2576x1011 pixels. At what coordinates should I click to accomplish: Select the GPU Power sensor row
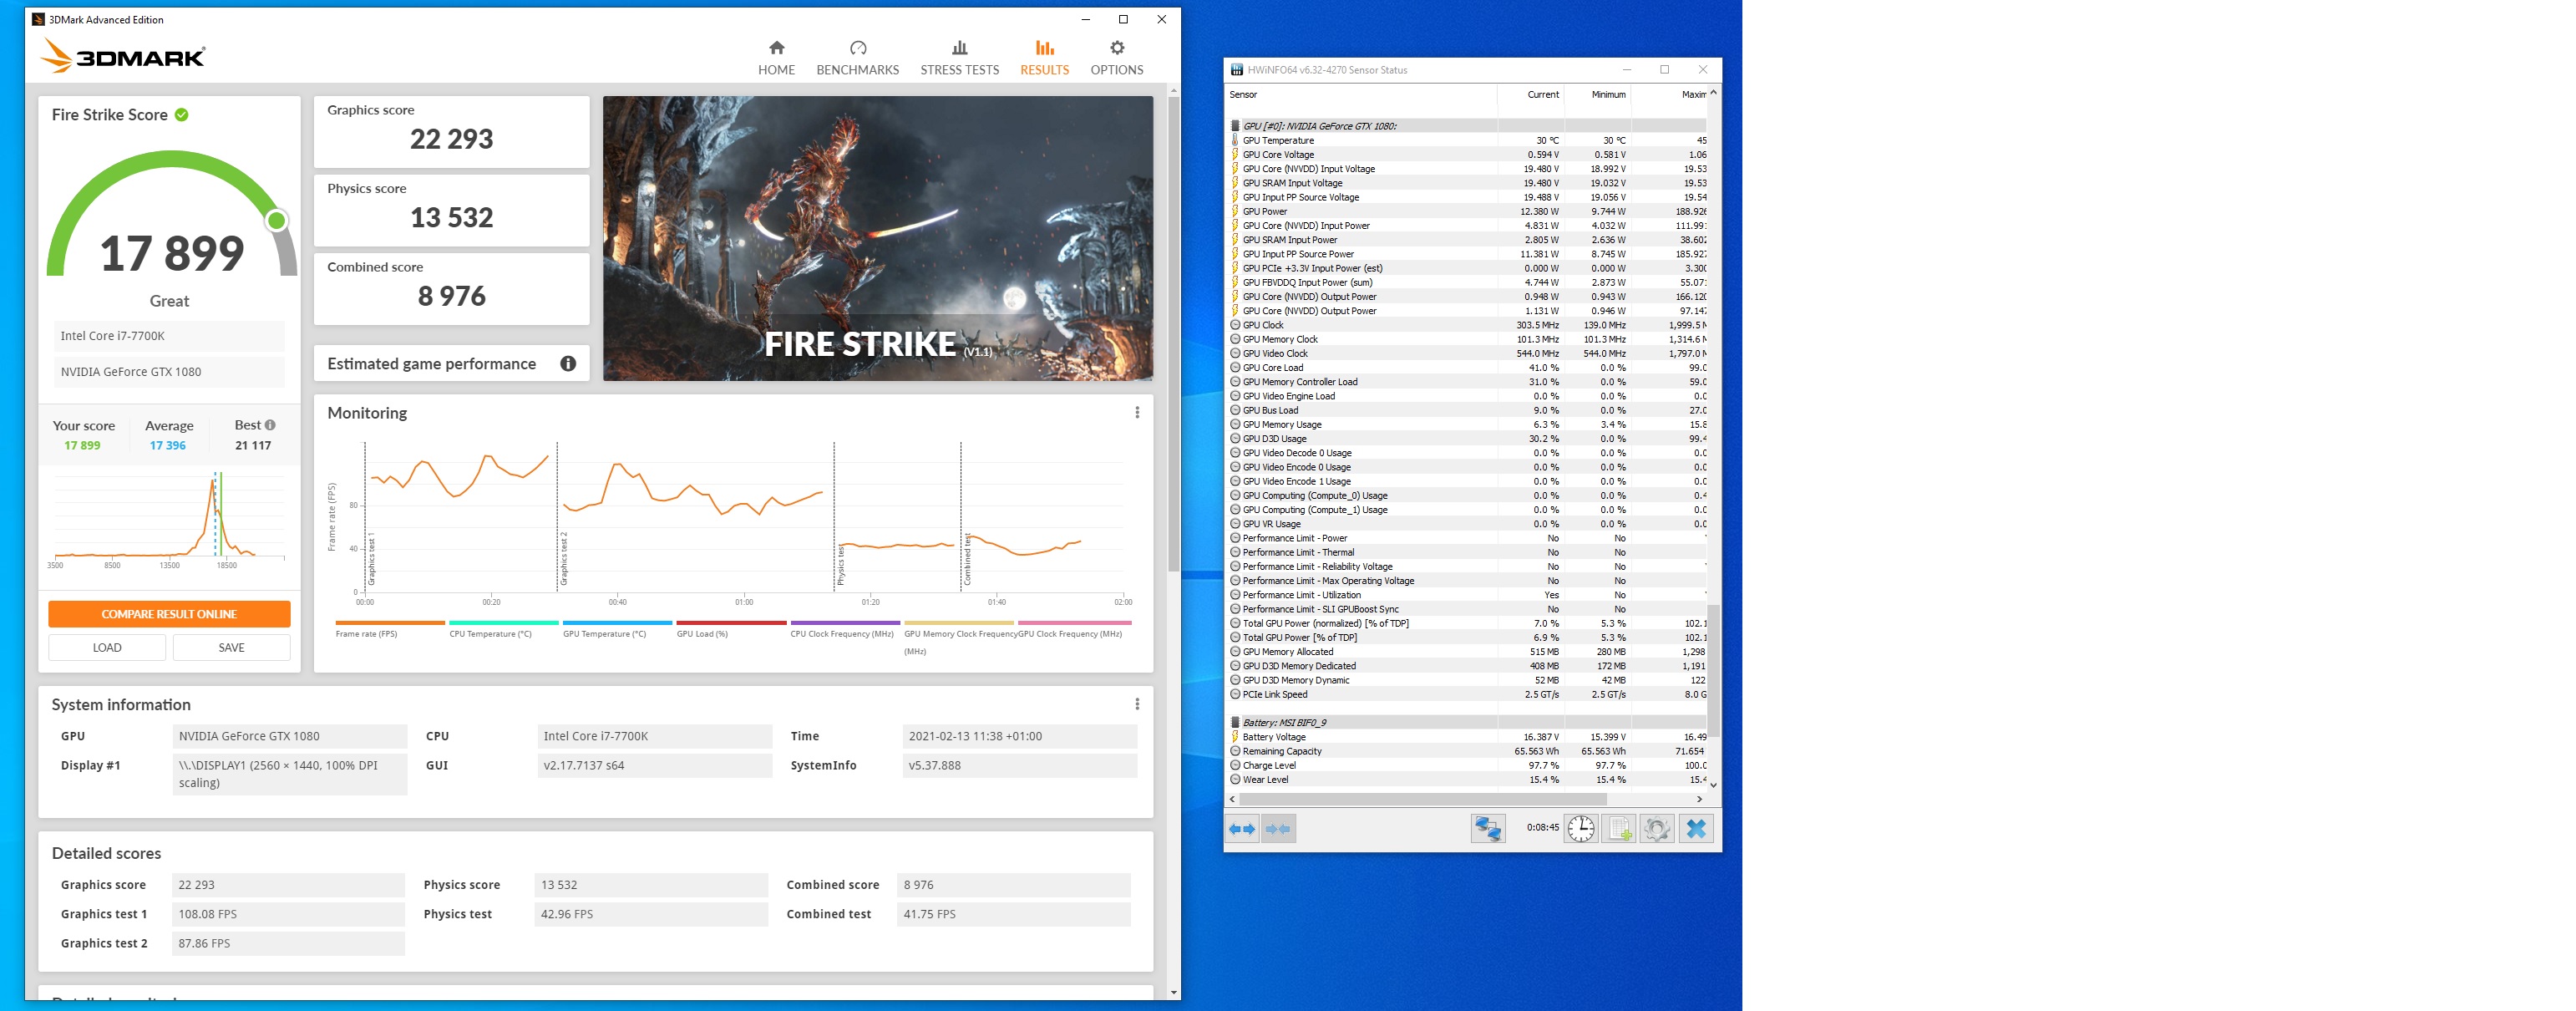click(x=1467, y=212)
